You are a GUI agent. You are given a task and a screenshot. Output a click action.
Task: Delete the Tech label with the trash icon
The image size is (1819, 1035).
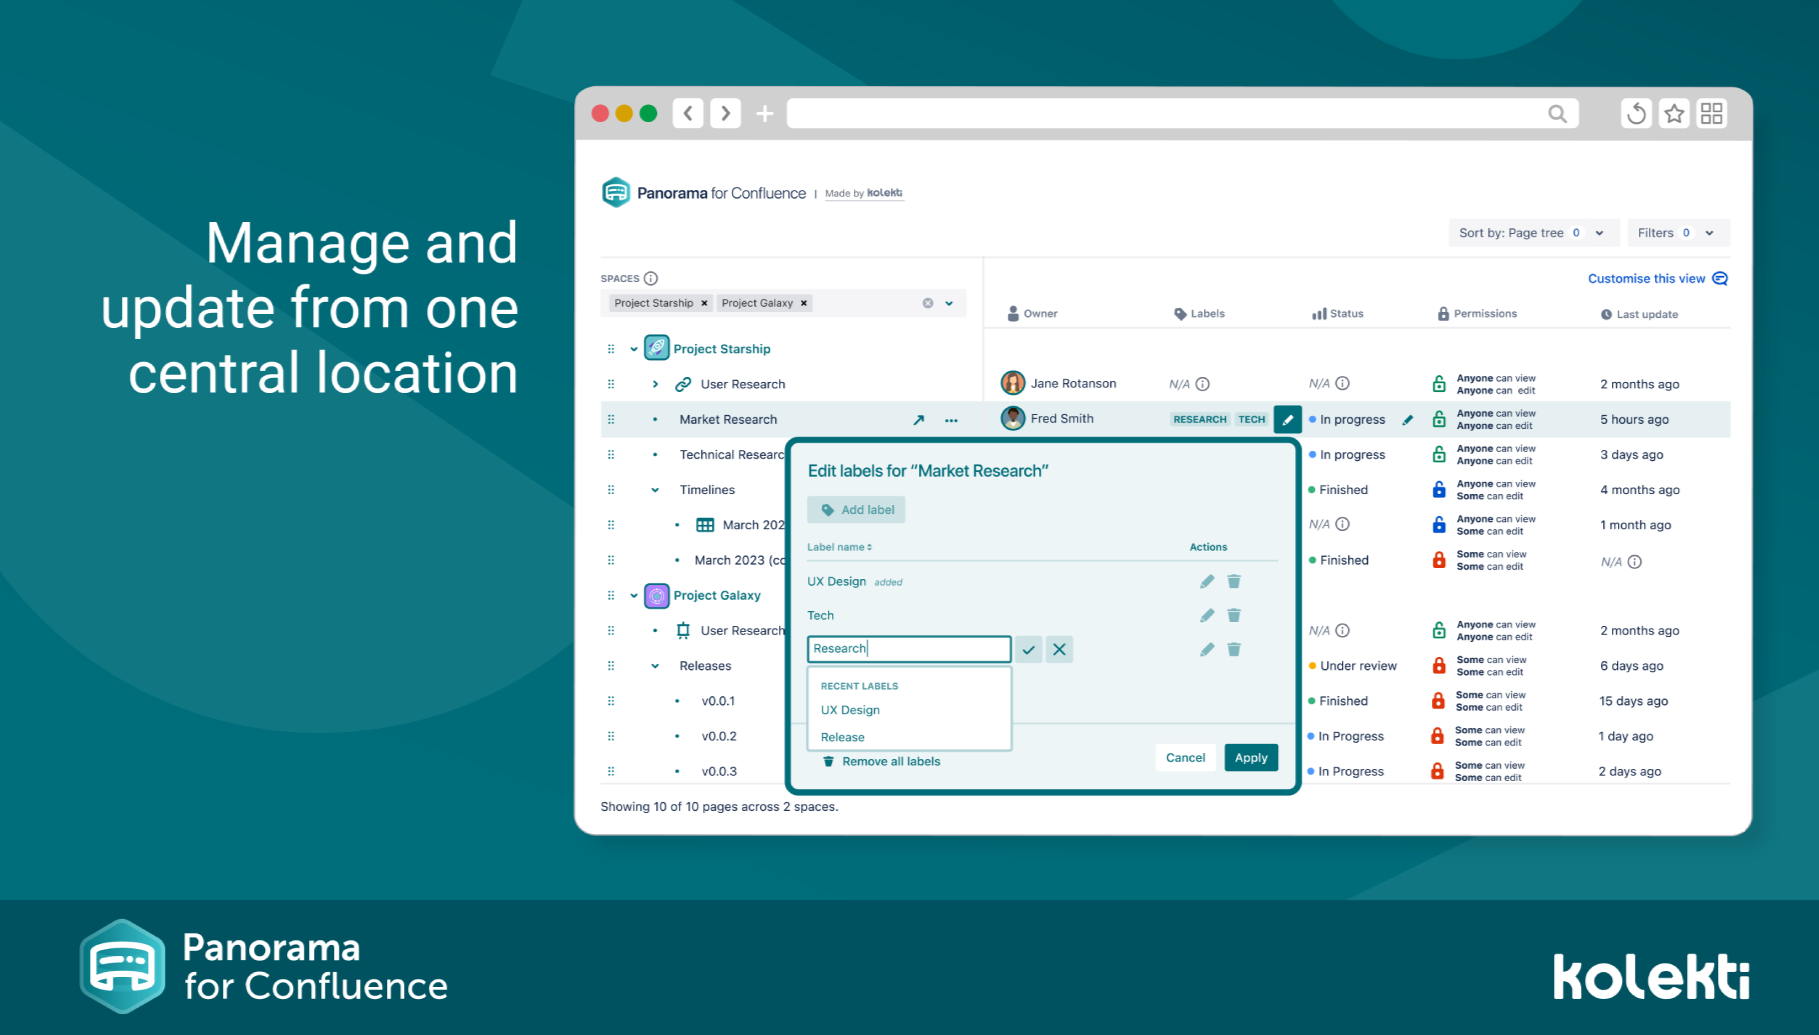click(x=1234, y=616)
